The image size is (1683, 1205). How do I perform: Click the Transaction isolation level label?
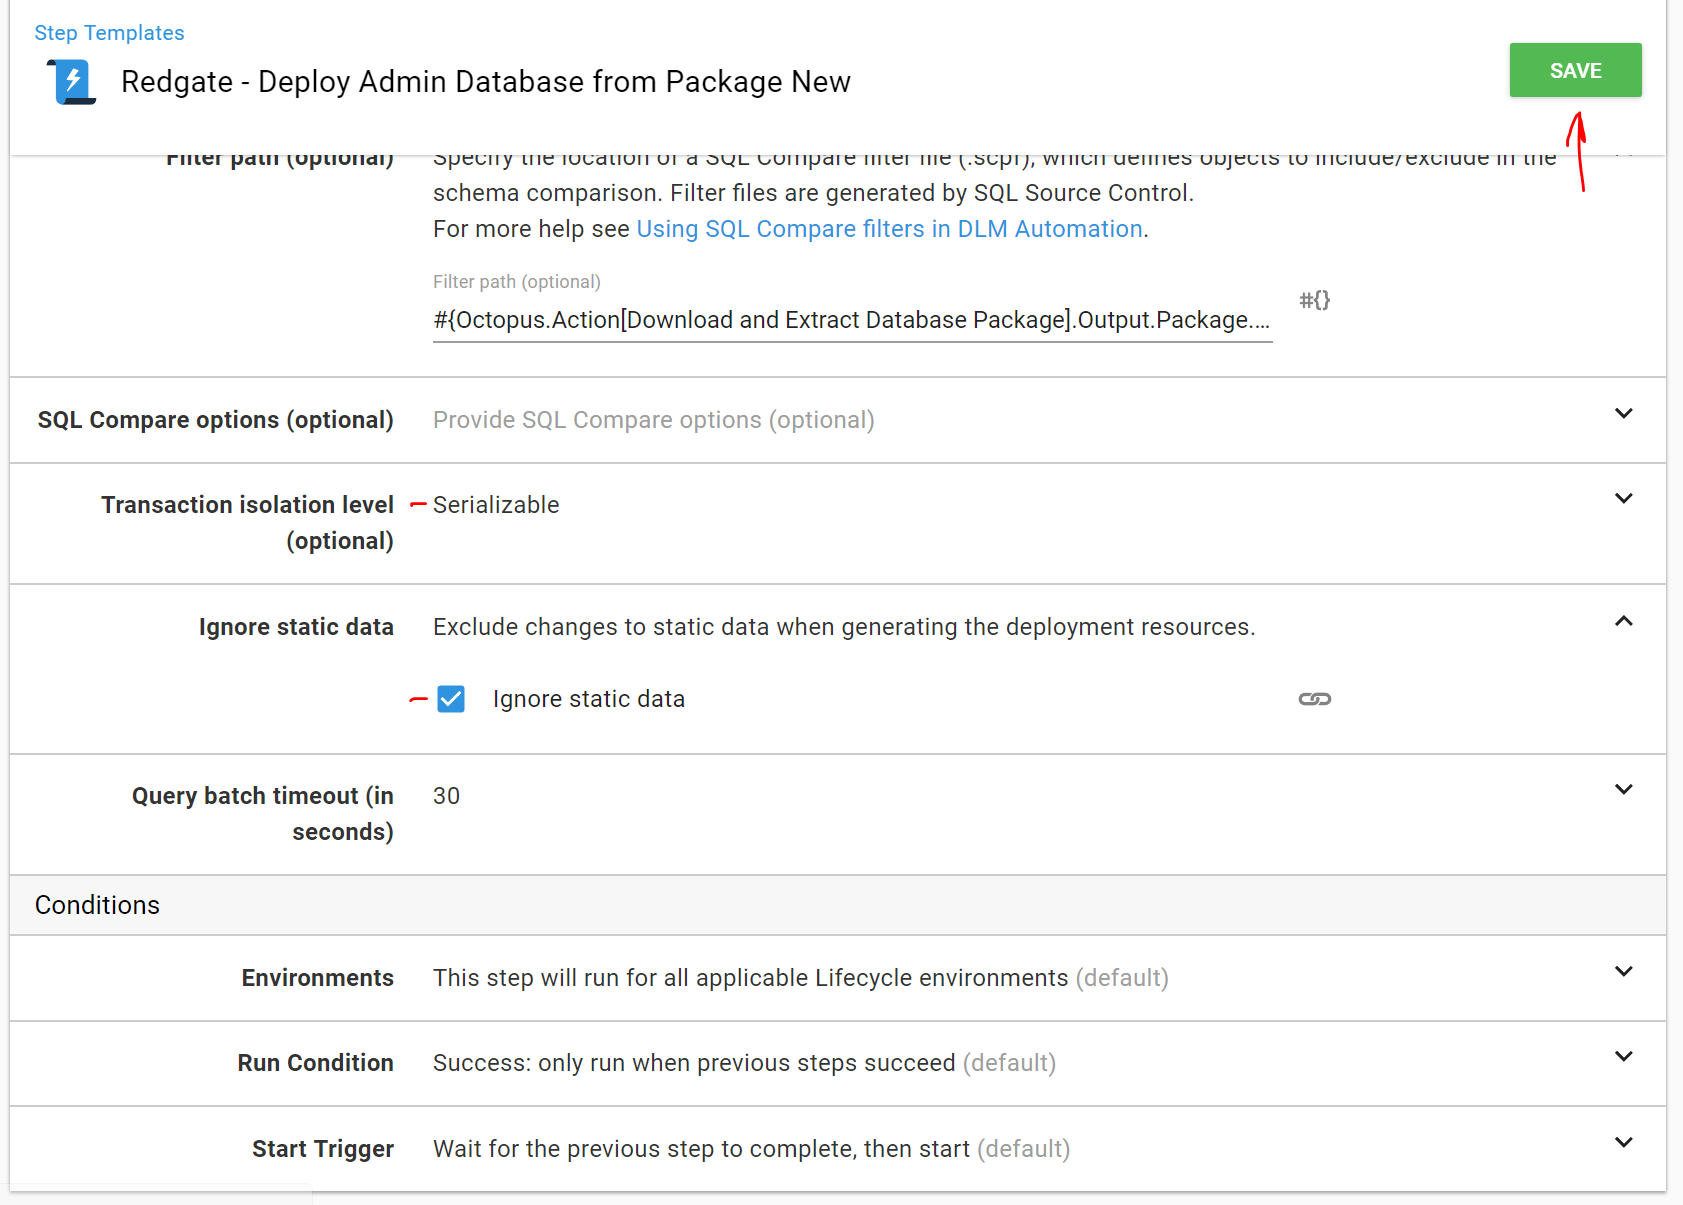247,523
